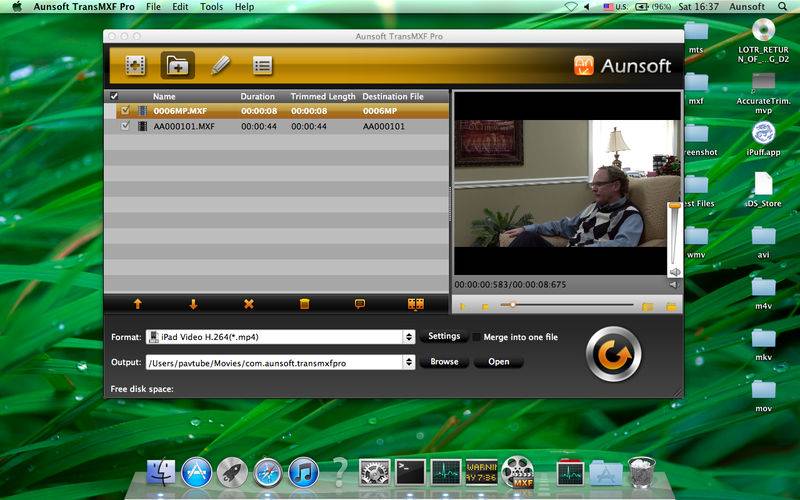
Task: Uncheck the 0006MP.MXF file checkbox
Action: tap(125, 110)
